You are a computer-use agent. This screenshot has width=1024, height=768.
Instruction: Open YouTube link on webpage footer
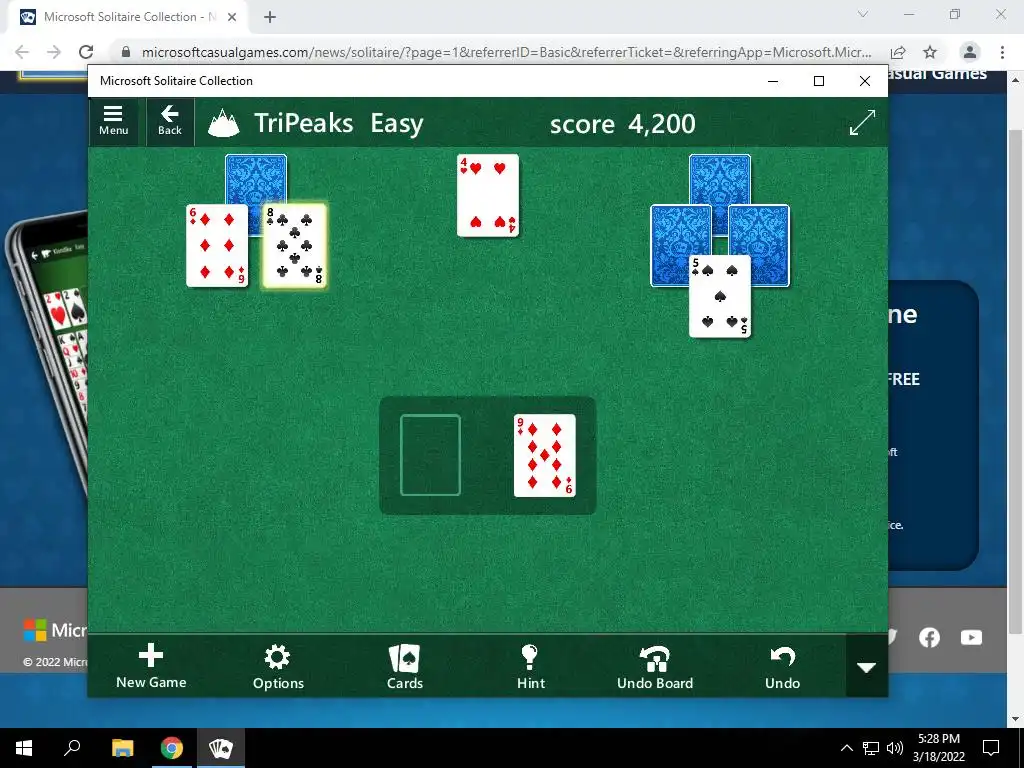(x=971, y=637)
